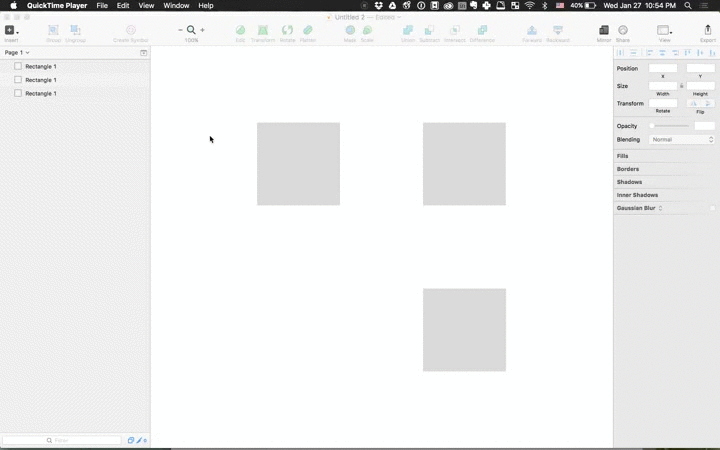720x450 pixels.
Task: Click distribute horizontally icon in inspector
Action: coord(621,53)
